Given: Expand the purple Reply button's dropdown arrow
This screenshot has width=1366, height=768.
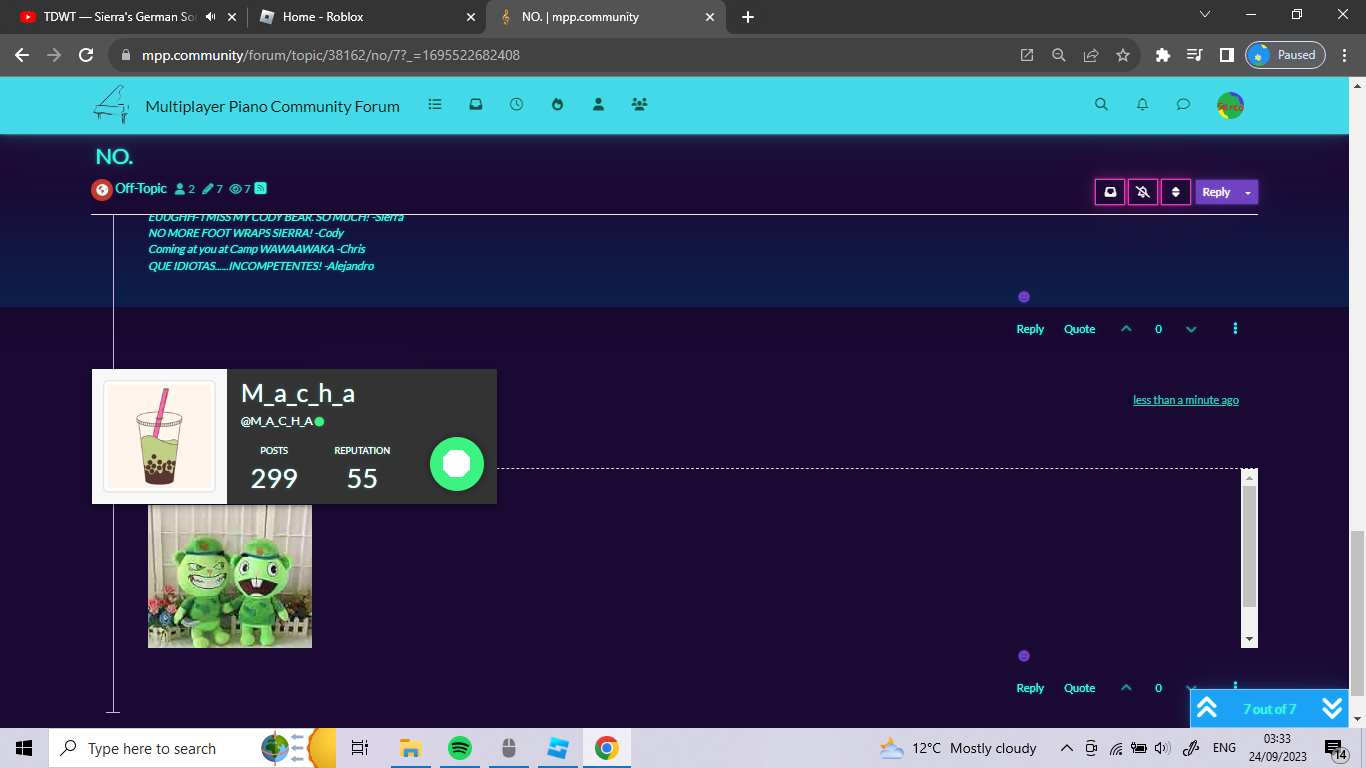Looking at the screenshot, I should pyautogui.click(x=1248, y=192).
